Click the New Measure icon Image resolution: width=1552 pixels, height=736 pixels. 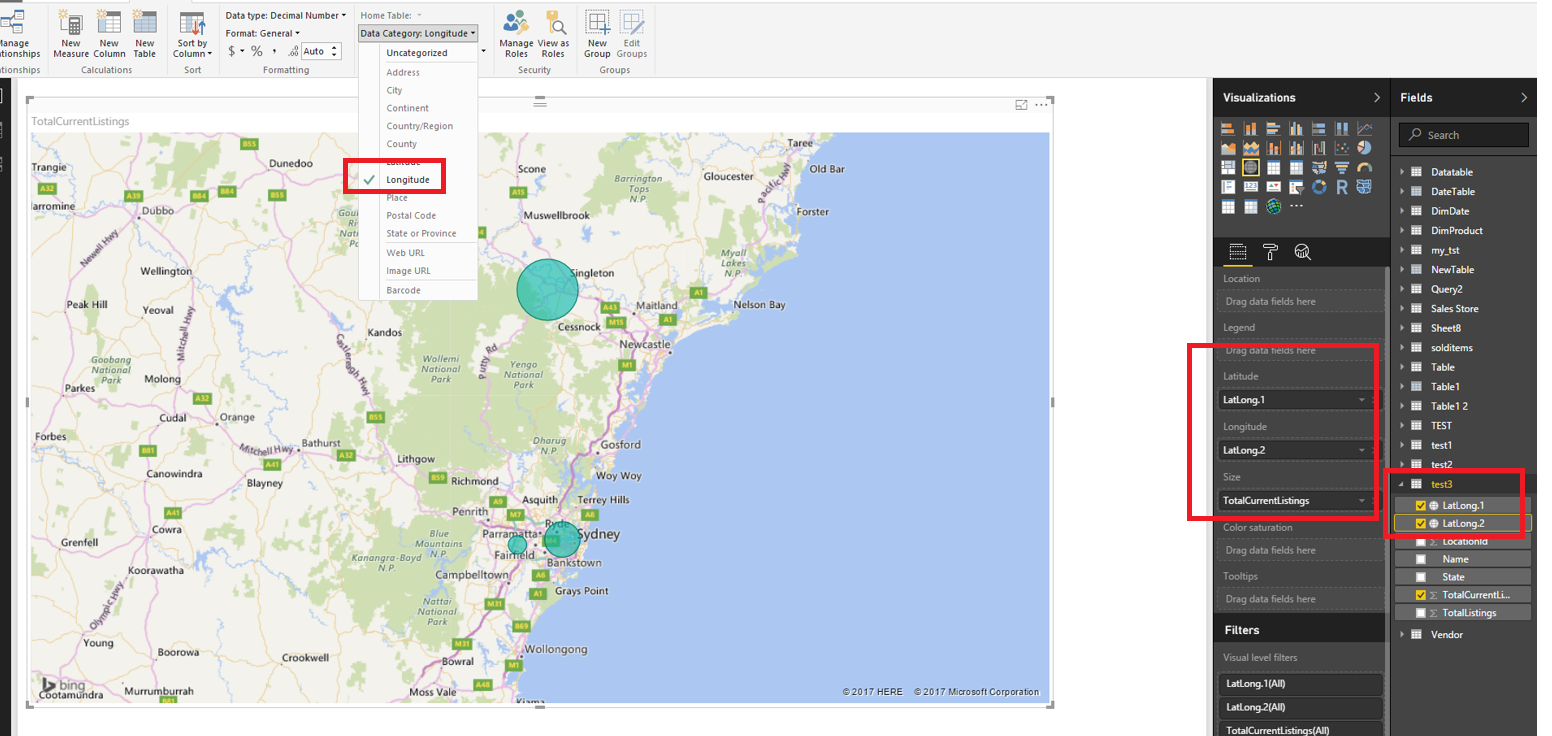pyautogui.click(x=71, y=21)
